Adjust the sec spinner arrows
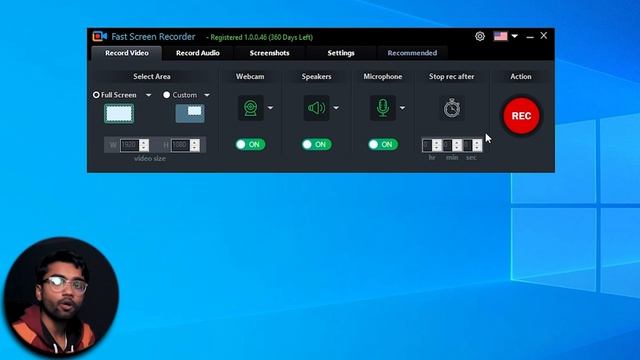 (x=477, y=145)
